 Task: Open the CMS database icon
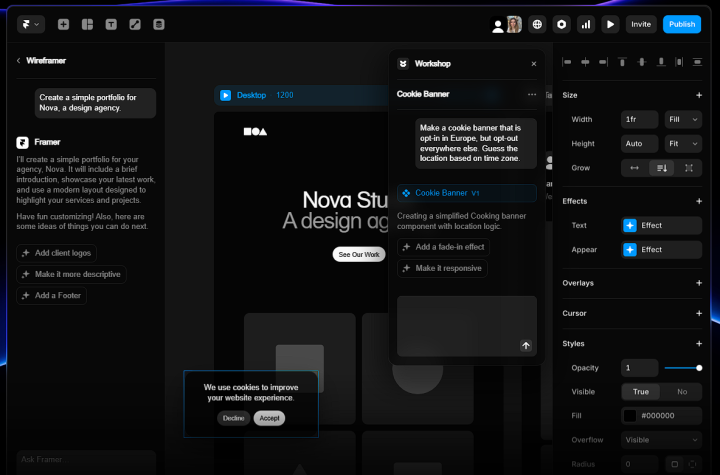tap(159, 24)
